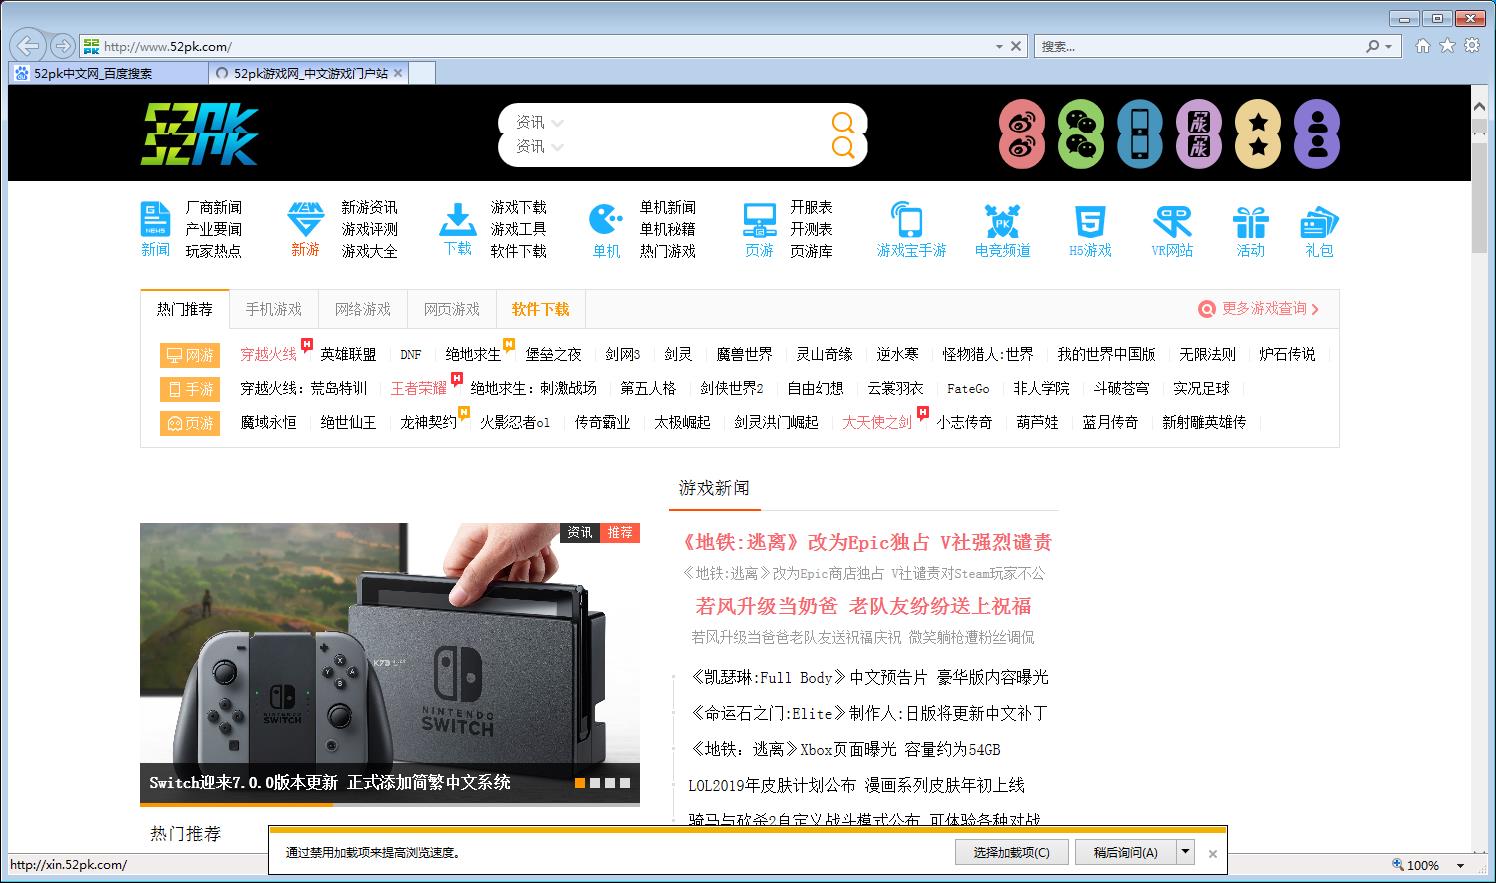The image size is (1496, 883).
Task: Click the 选择加载项(C) button
Action: 1010,852
